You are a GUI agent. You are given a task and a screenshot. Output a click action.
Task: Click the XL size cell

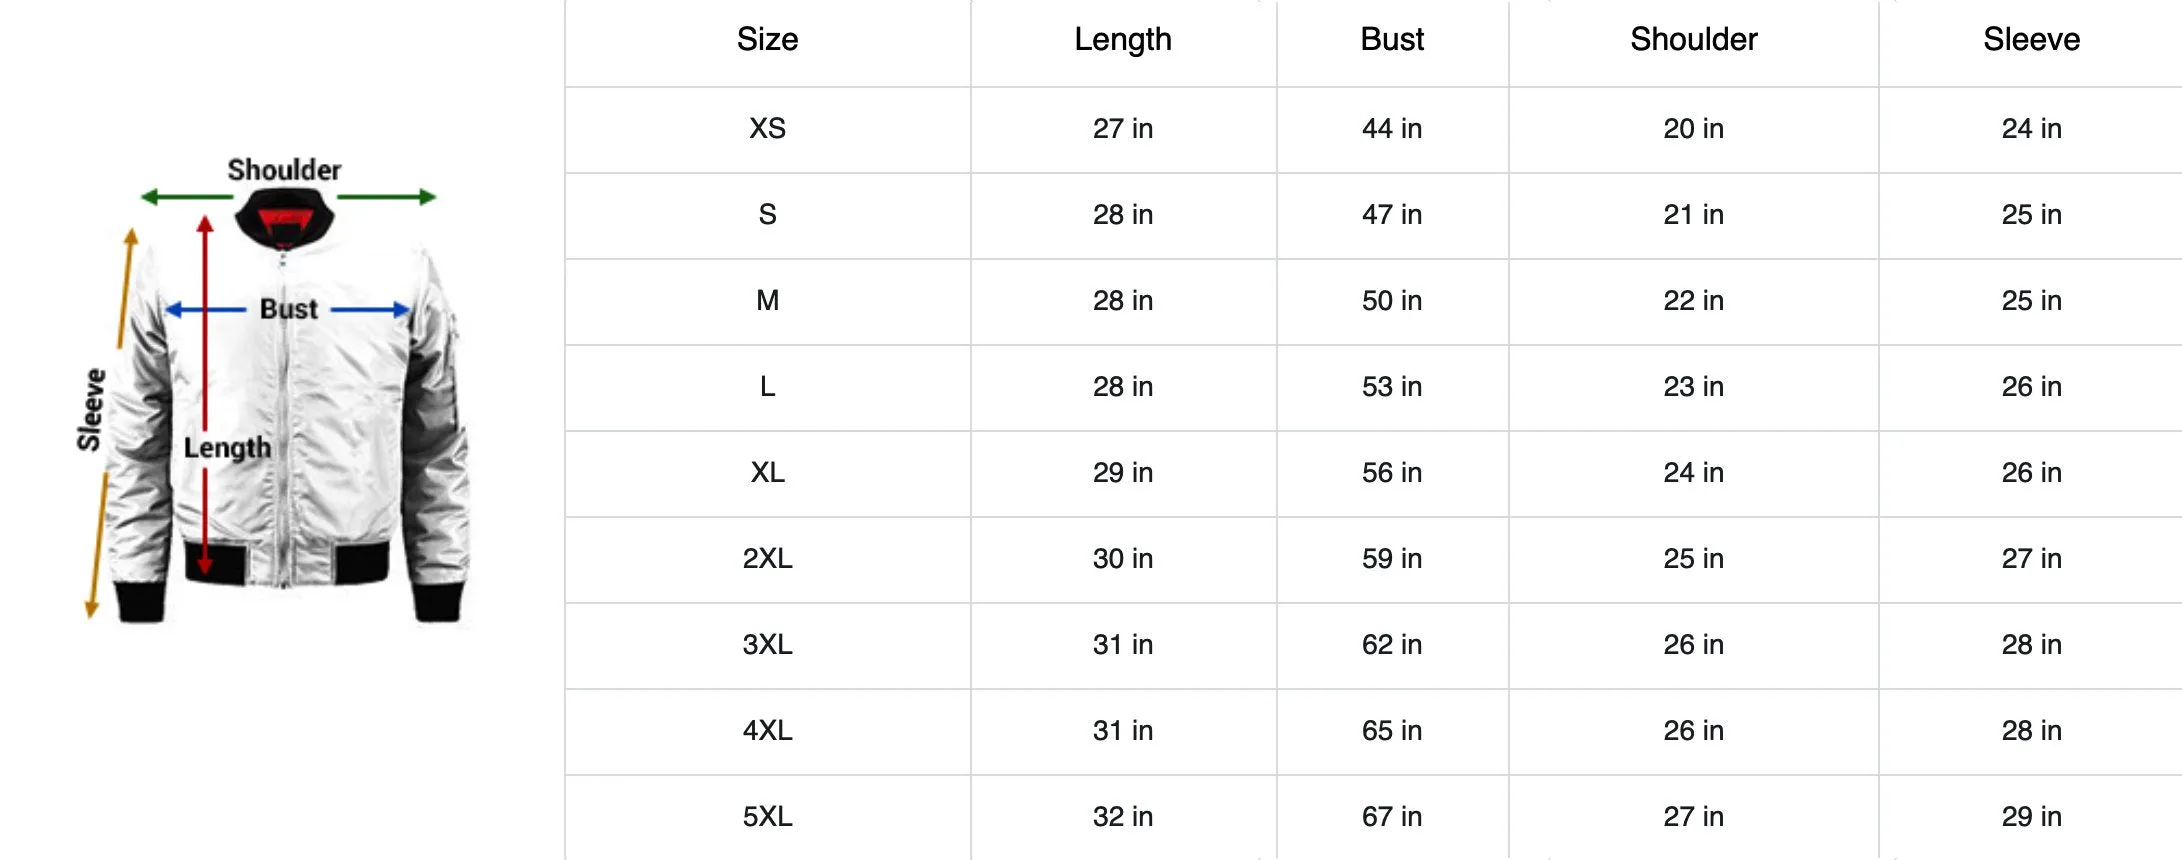pyautogui.click(x=767, y=472)
